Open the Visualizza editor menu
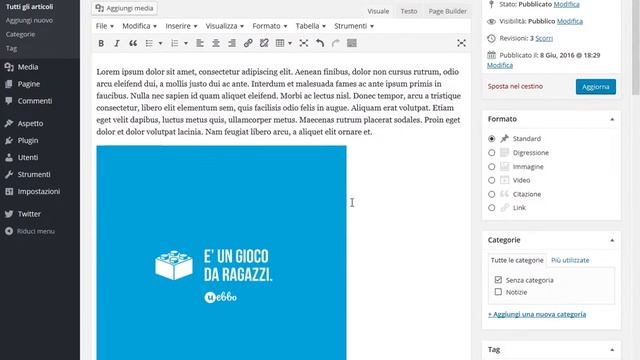640x360 pixels. [224, 26]
